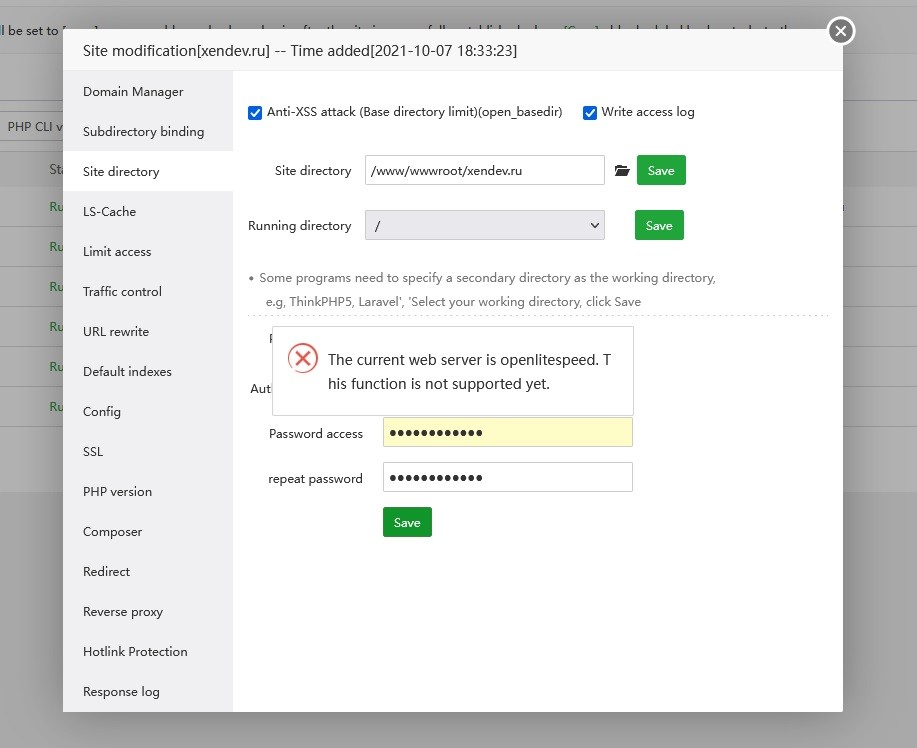Switch to Limit access tab
Image resolution: width=917 pixels, height=748 pixels.
[148, 251]
